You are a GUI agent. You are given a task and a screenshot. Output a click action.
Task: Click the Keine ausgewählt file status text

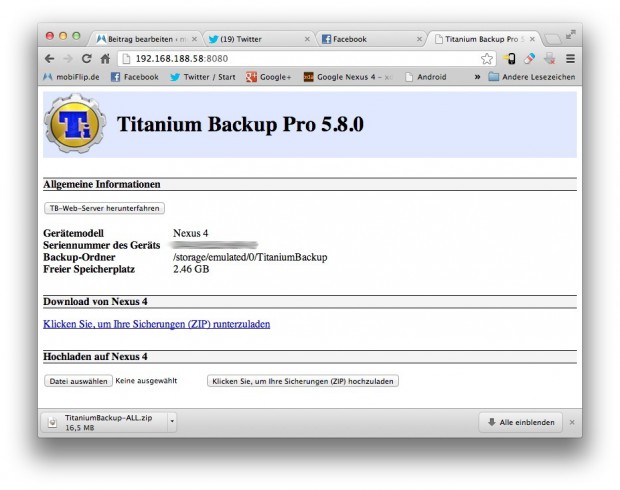click(x=146, y=380)
